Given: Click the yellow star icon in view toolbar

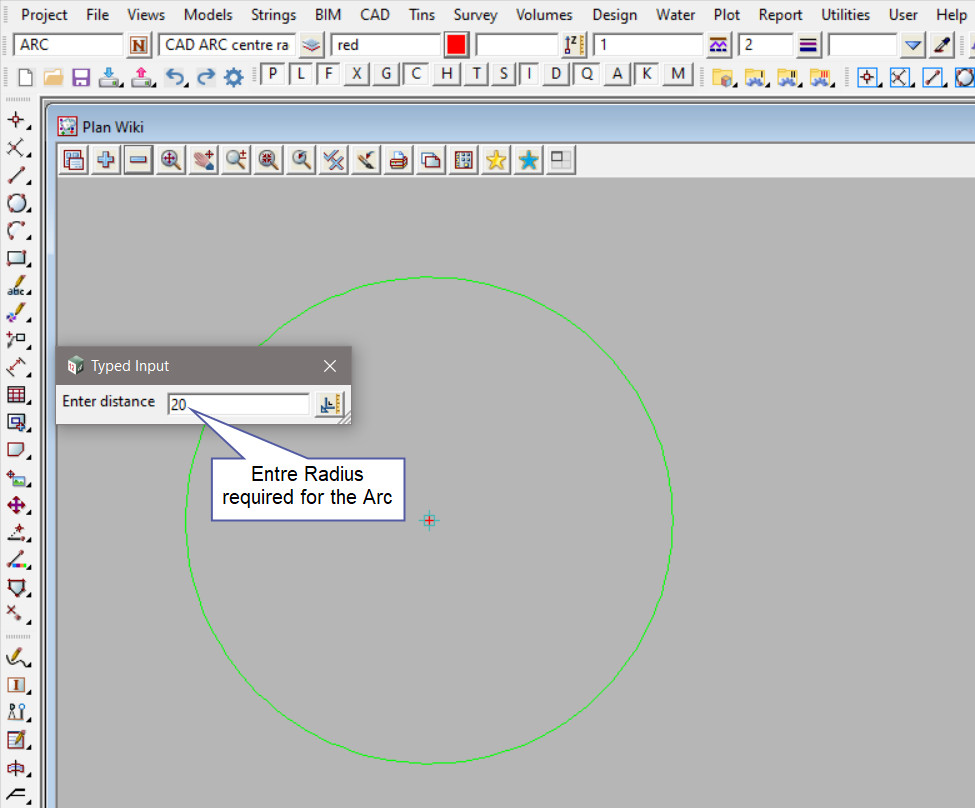Looking at the screenshot, I should point(495,160).
